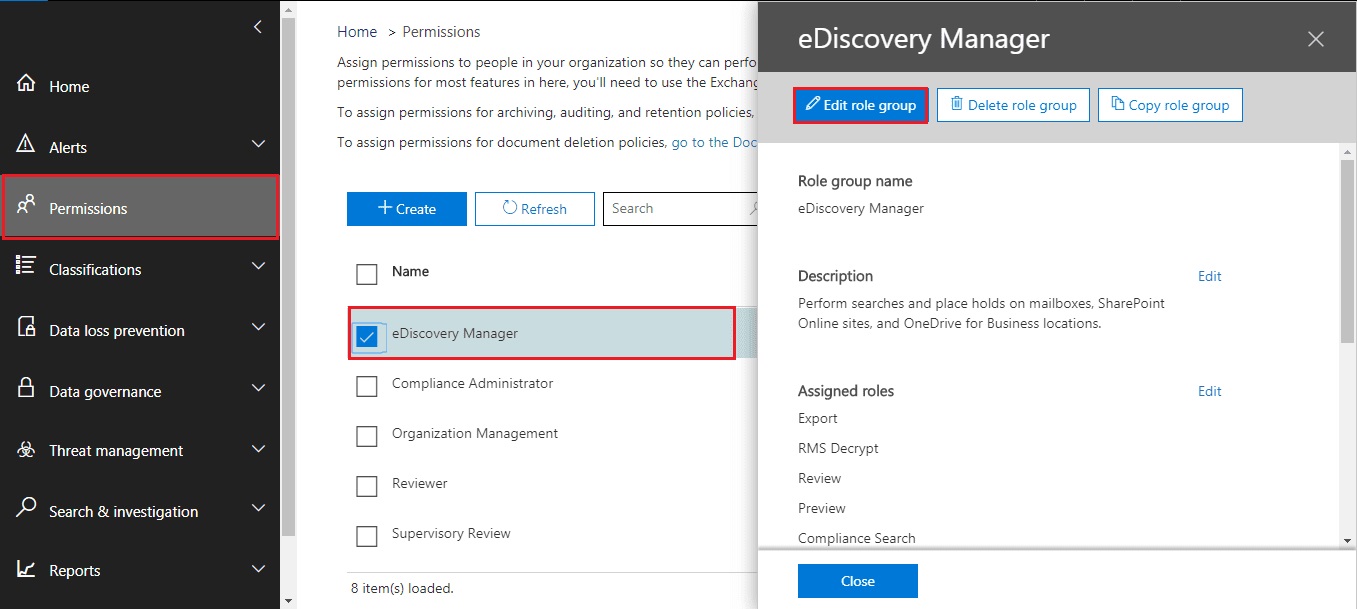The image size is (1357, 609).
Task: Collapse the navigation sidebar using the chevron
Action: (x=257, y=27)
